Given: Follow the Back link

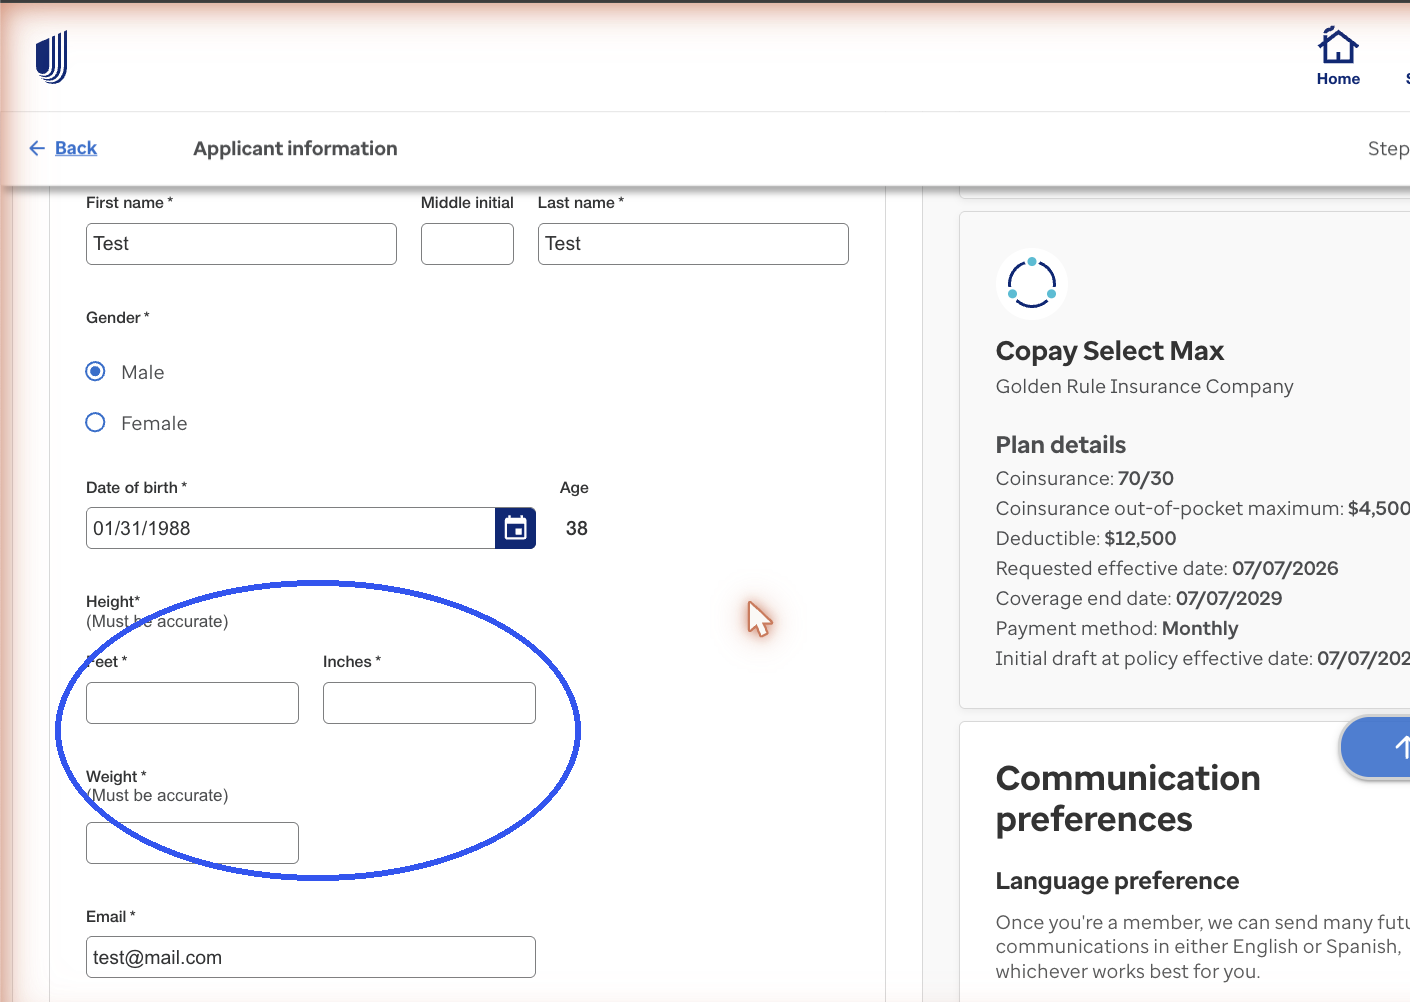Looking at the screenshot, I should pyautogui.click(x=76, y=148).
